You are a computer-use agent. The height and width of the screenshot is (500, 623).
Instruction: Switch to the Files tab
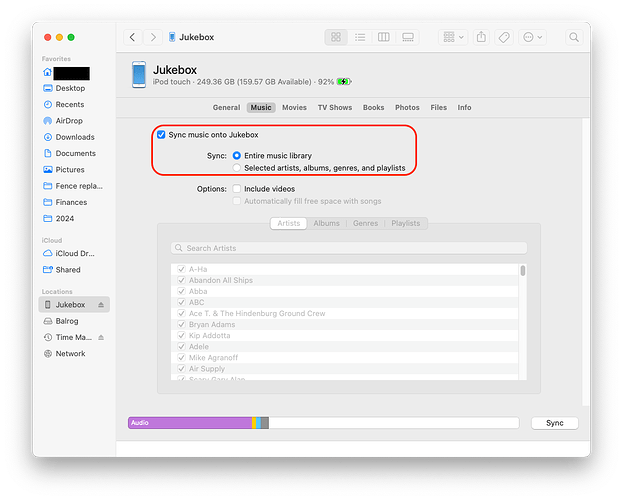click(439, 108)
